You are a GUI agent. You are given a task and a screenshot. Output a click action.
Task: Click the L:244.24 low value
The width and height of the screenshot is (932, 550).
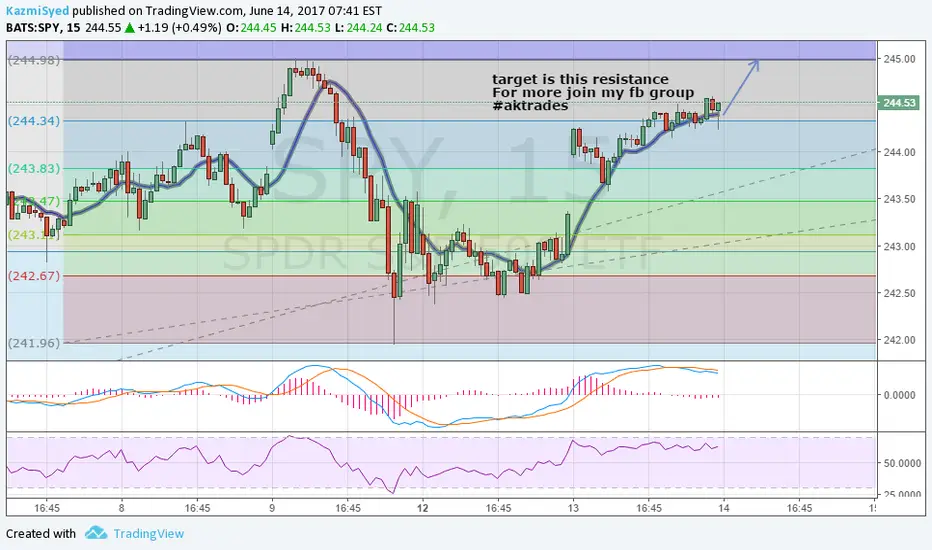[358, 27]
